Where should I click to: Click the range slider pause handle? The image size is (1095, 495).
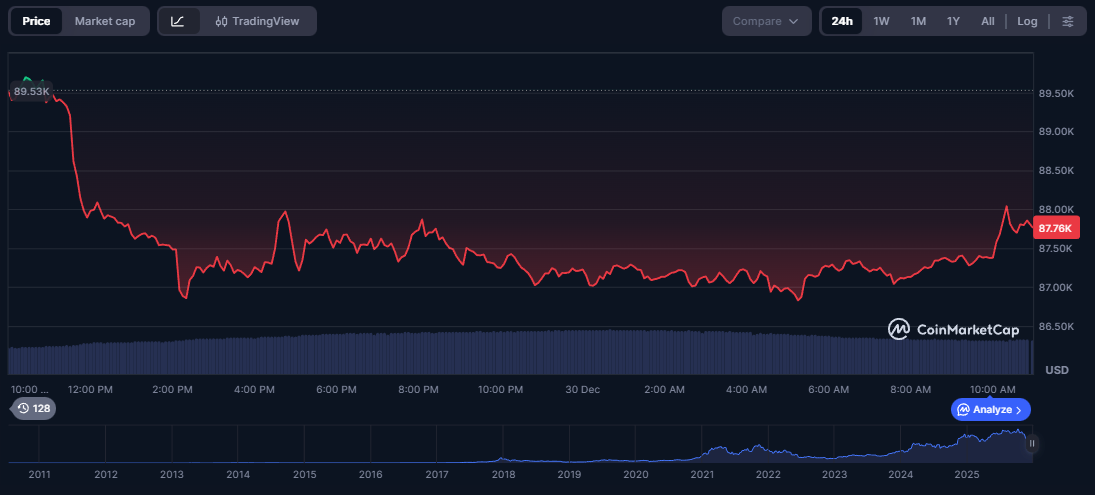click(x=1031, y=443)
